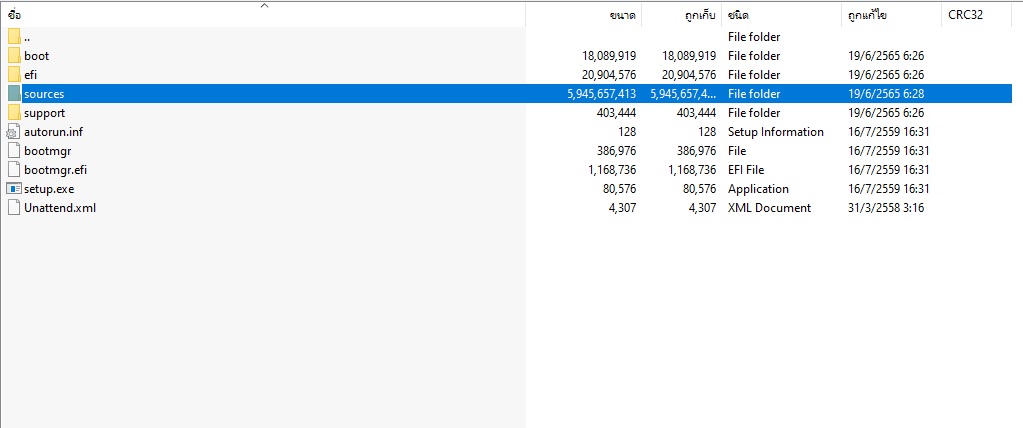Select the support folder icon

[13, 113]
